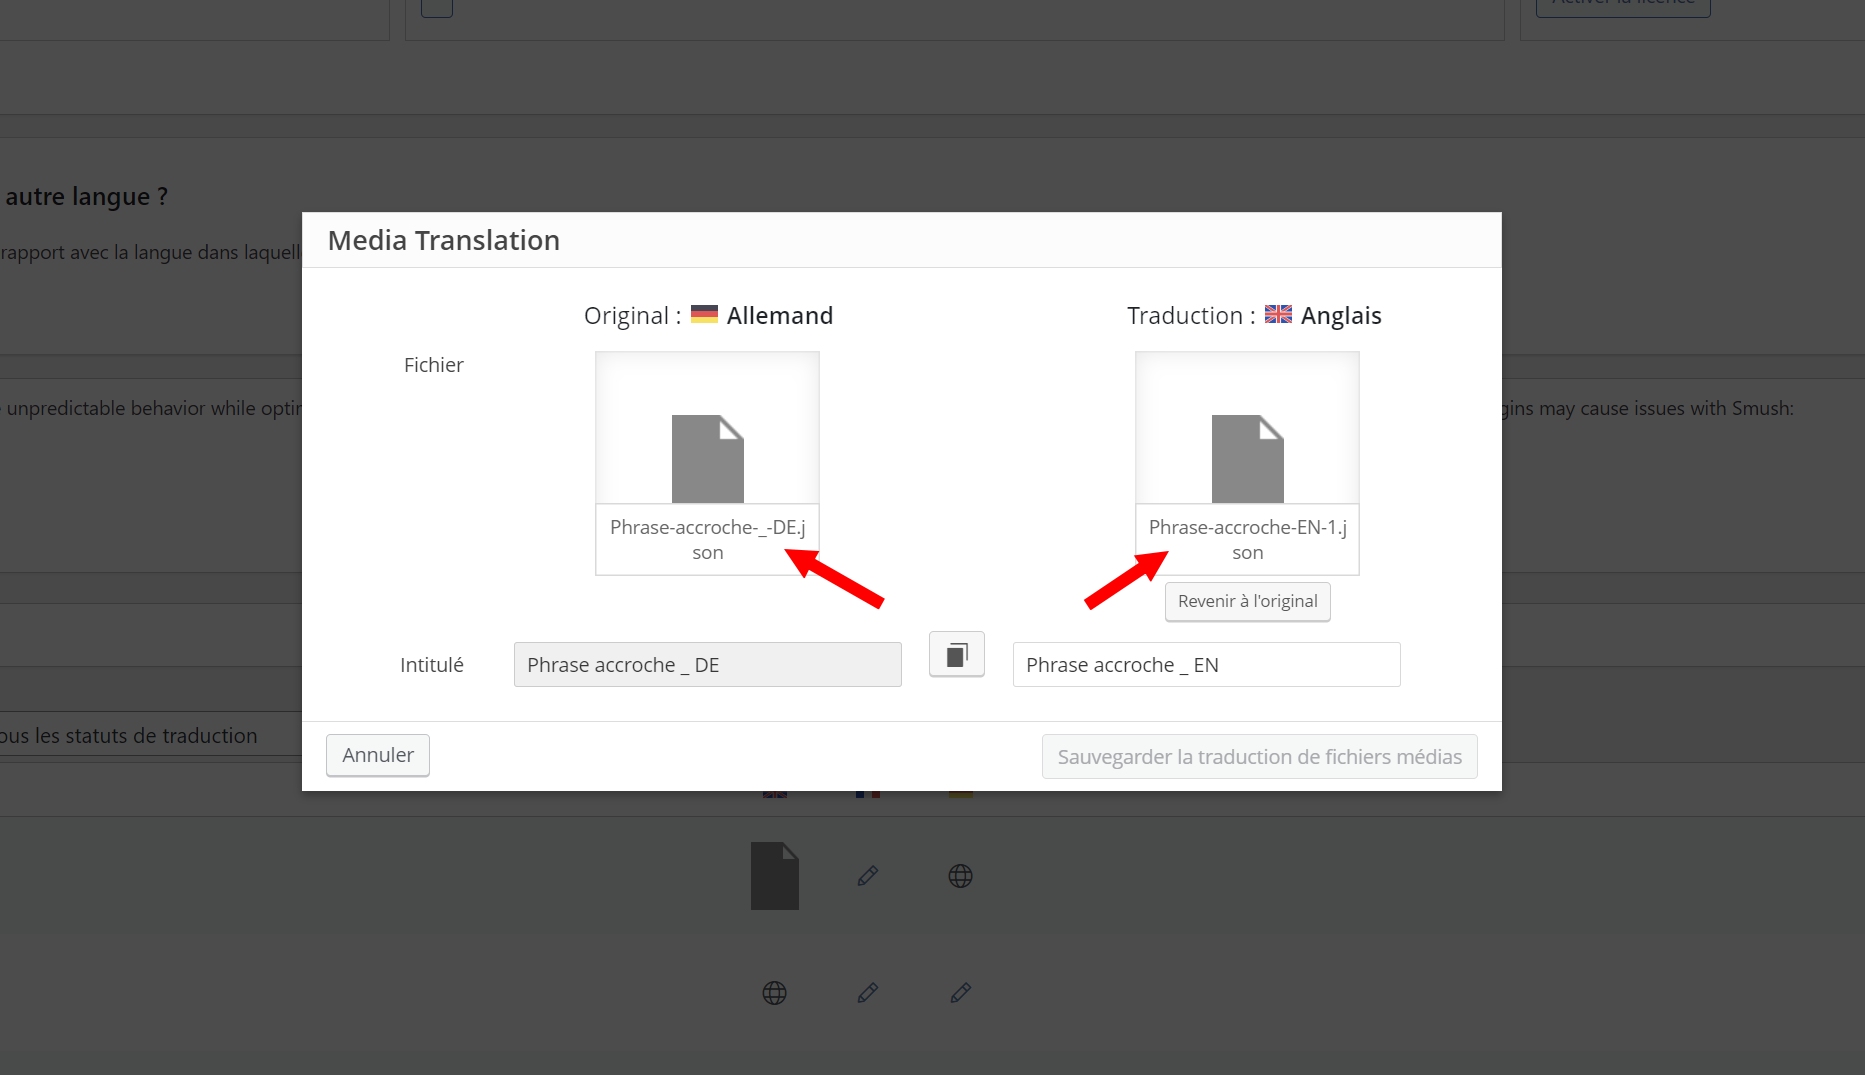
Task: Click the 'Phrase accroche _ EN' title field
Action: click(1206, 665)
